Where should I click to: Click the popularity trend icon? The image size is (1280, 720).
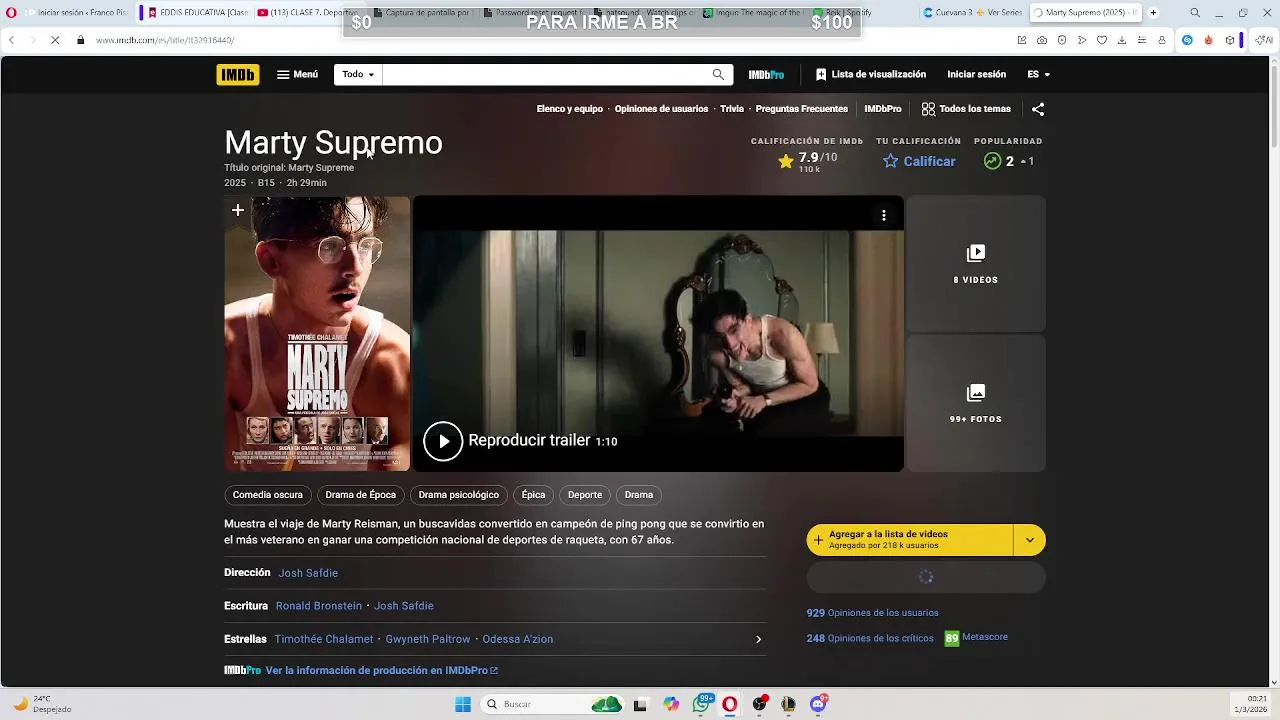(992, 161)
